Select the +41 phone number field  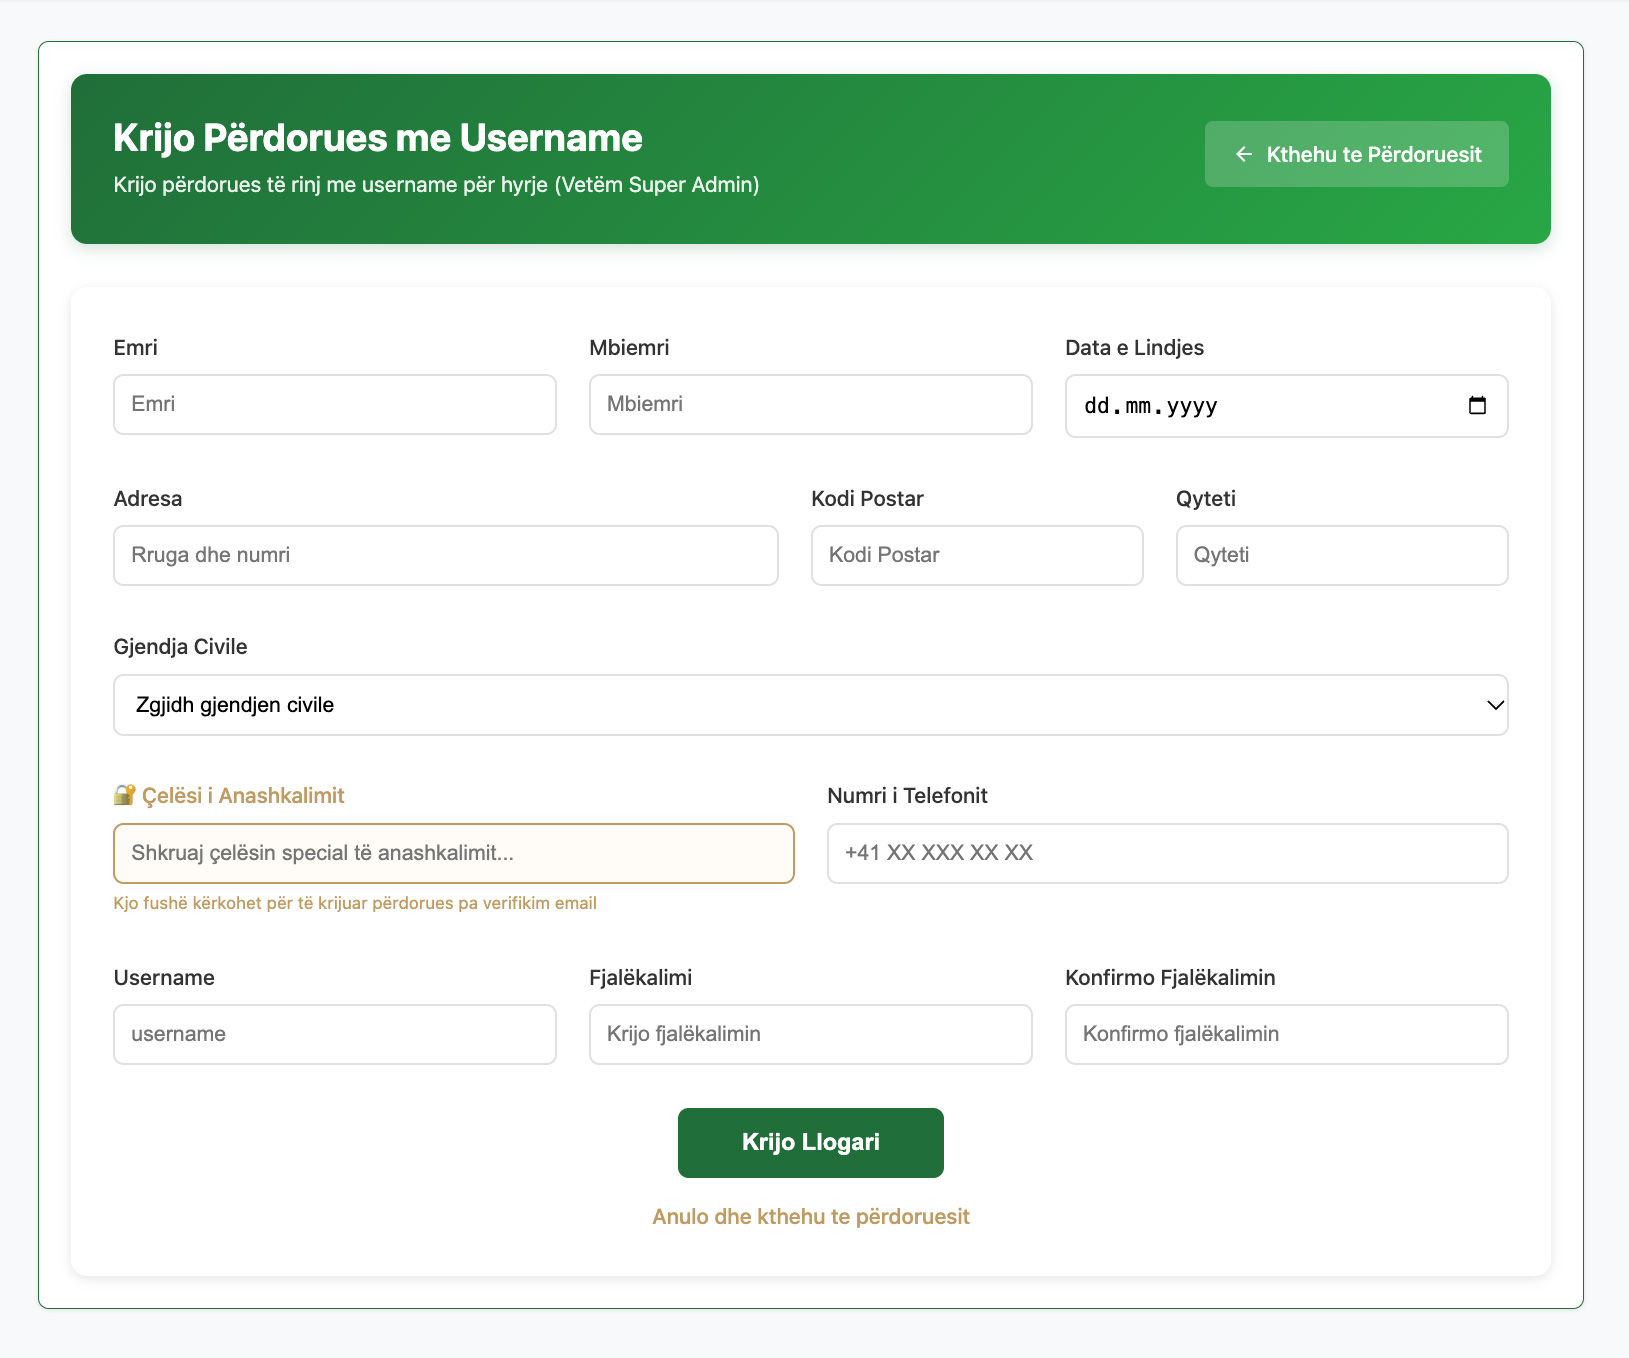click(1168, 853)
